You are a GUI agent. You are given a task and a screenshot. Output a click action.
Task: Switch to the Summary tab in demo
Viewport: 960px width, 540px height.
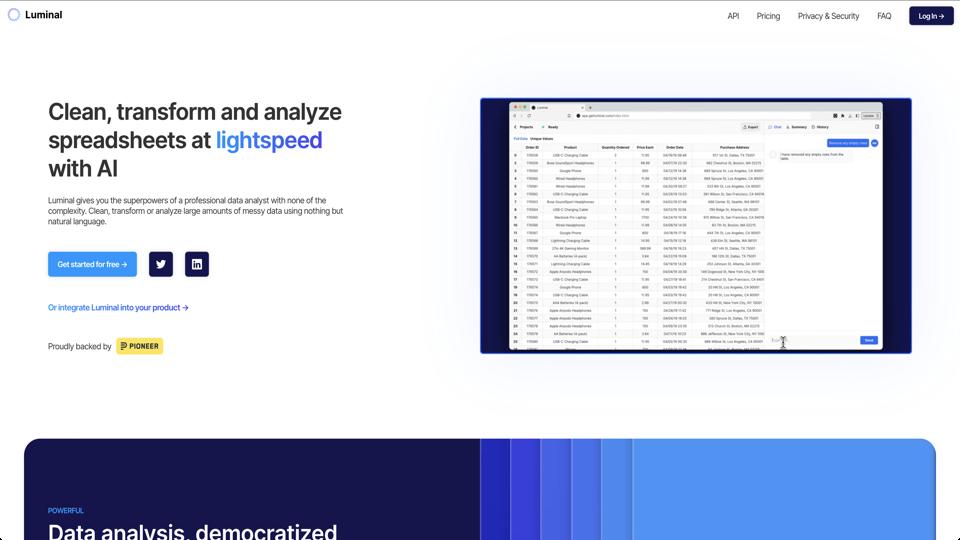(796, 127)
